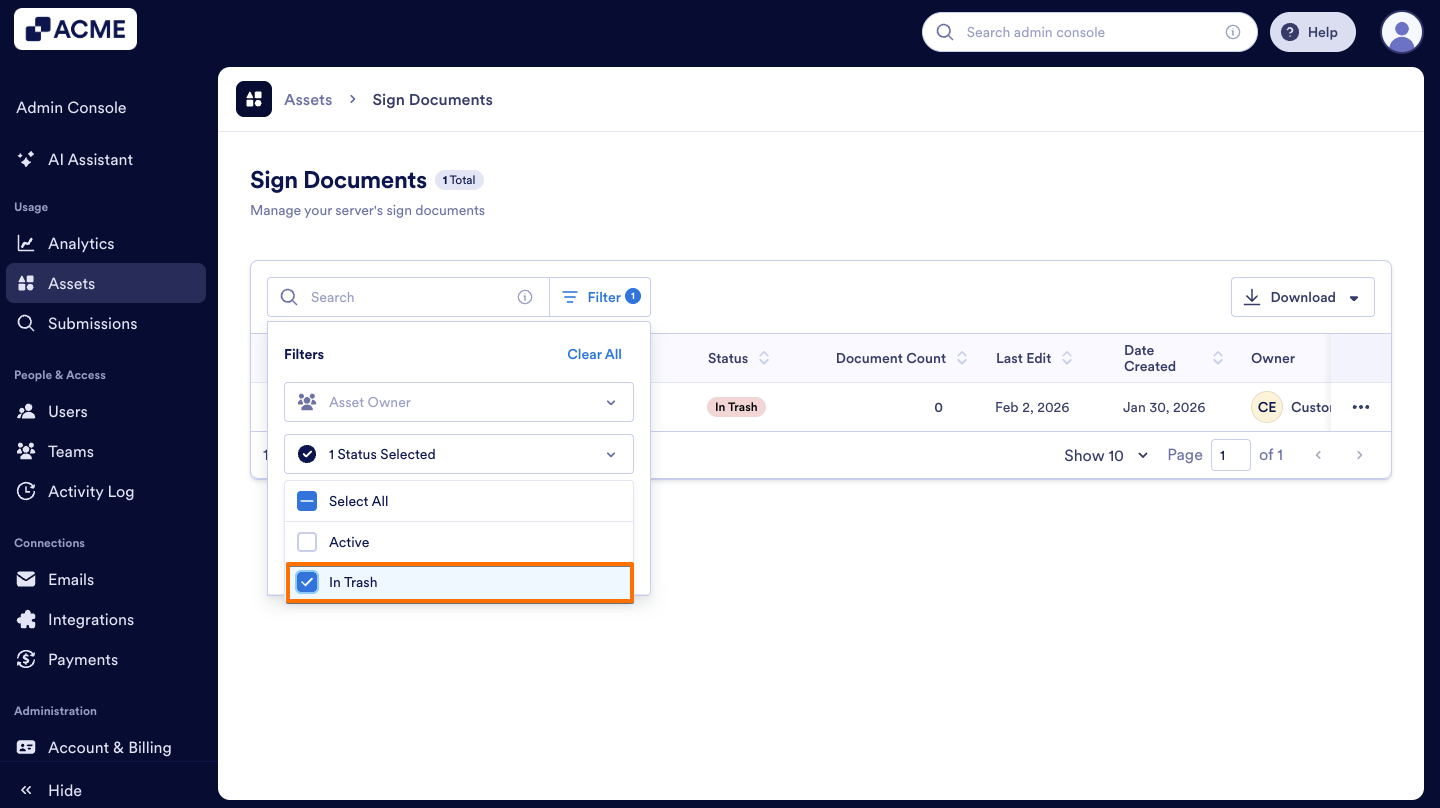The image size is (1440, 808).
Task: Select the Analytics sidebar icon
Action: 27,243
